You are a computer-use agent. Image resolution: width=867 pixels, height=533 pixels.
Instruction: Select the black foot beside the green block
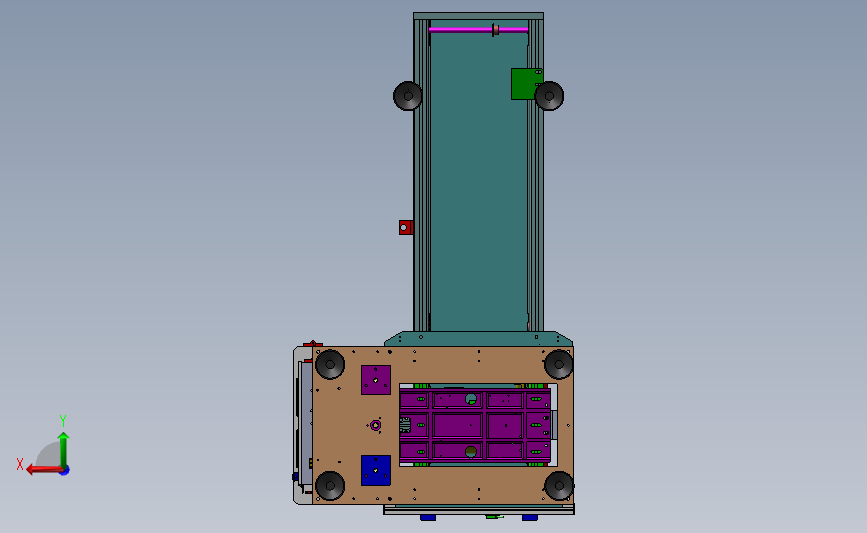[x=549, y=96]
